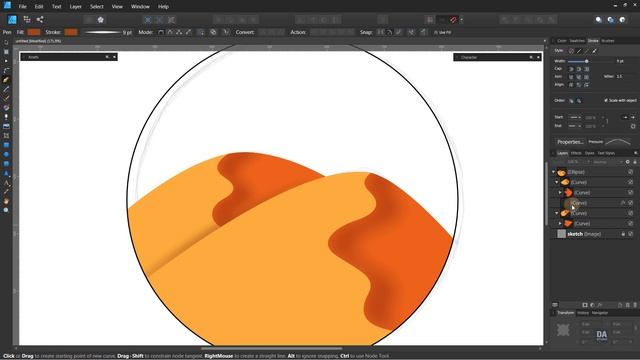
Task: Collapse the Ellipse layer group
Action: 553,172
